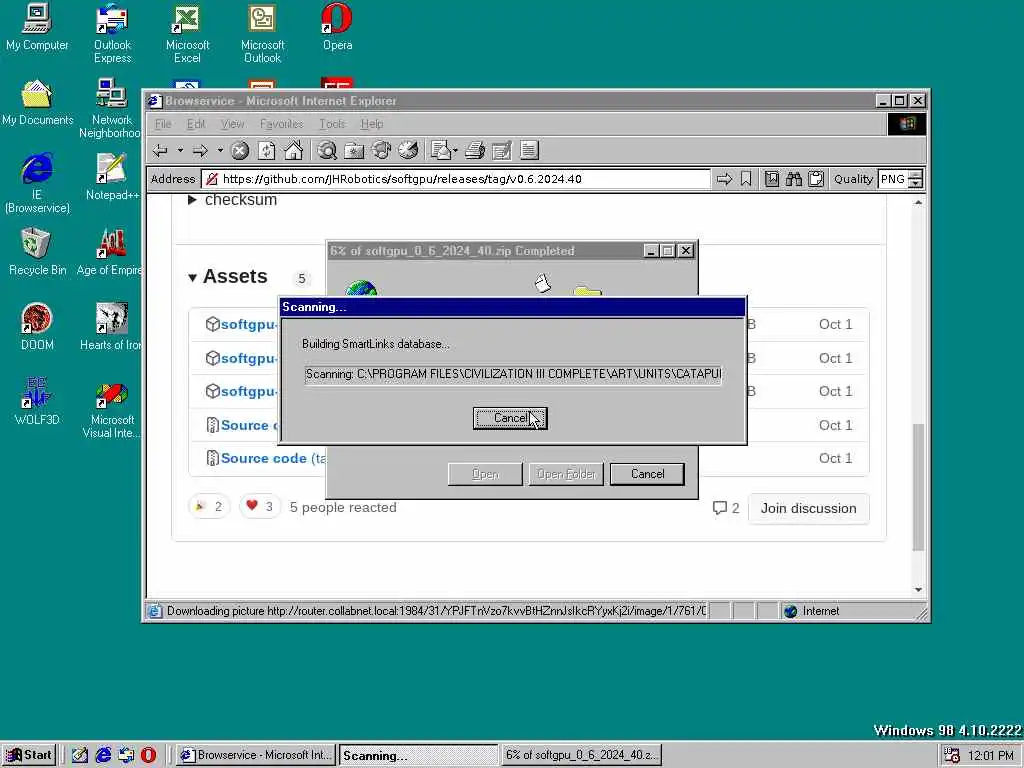Viewport: 1024px width, 768px height.
Task: Select the Outlook Express desktop icon
Action: pyautogui.click(x=112, y=34)
